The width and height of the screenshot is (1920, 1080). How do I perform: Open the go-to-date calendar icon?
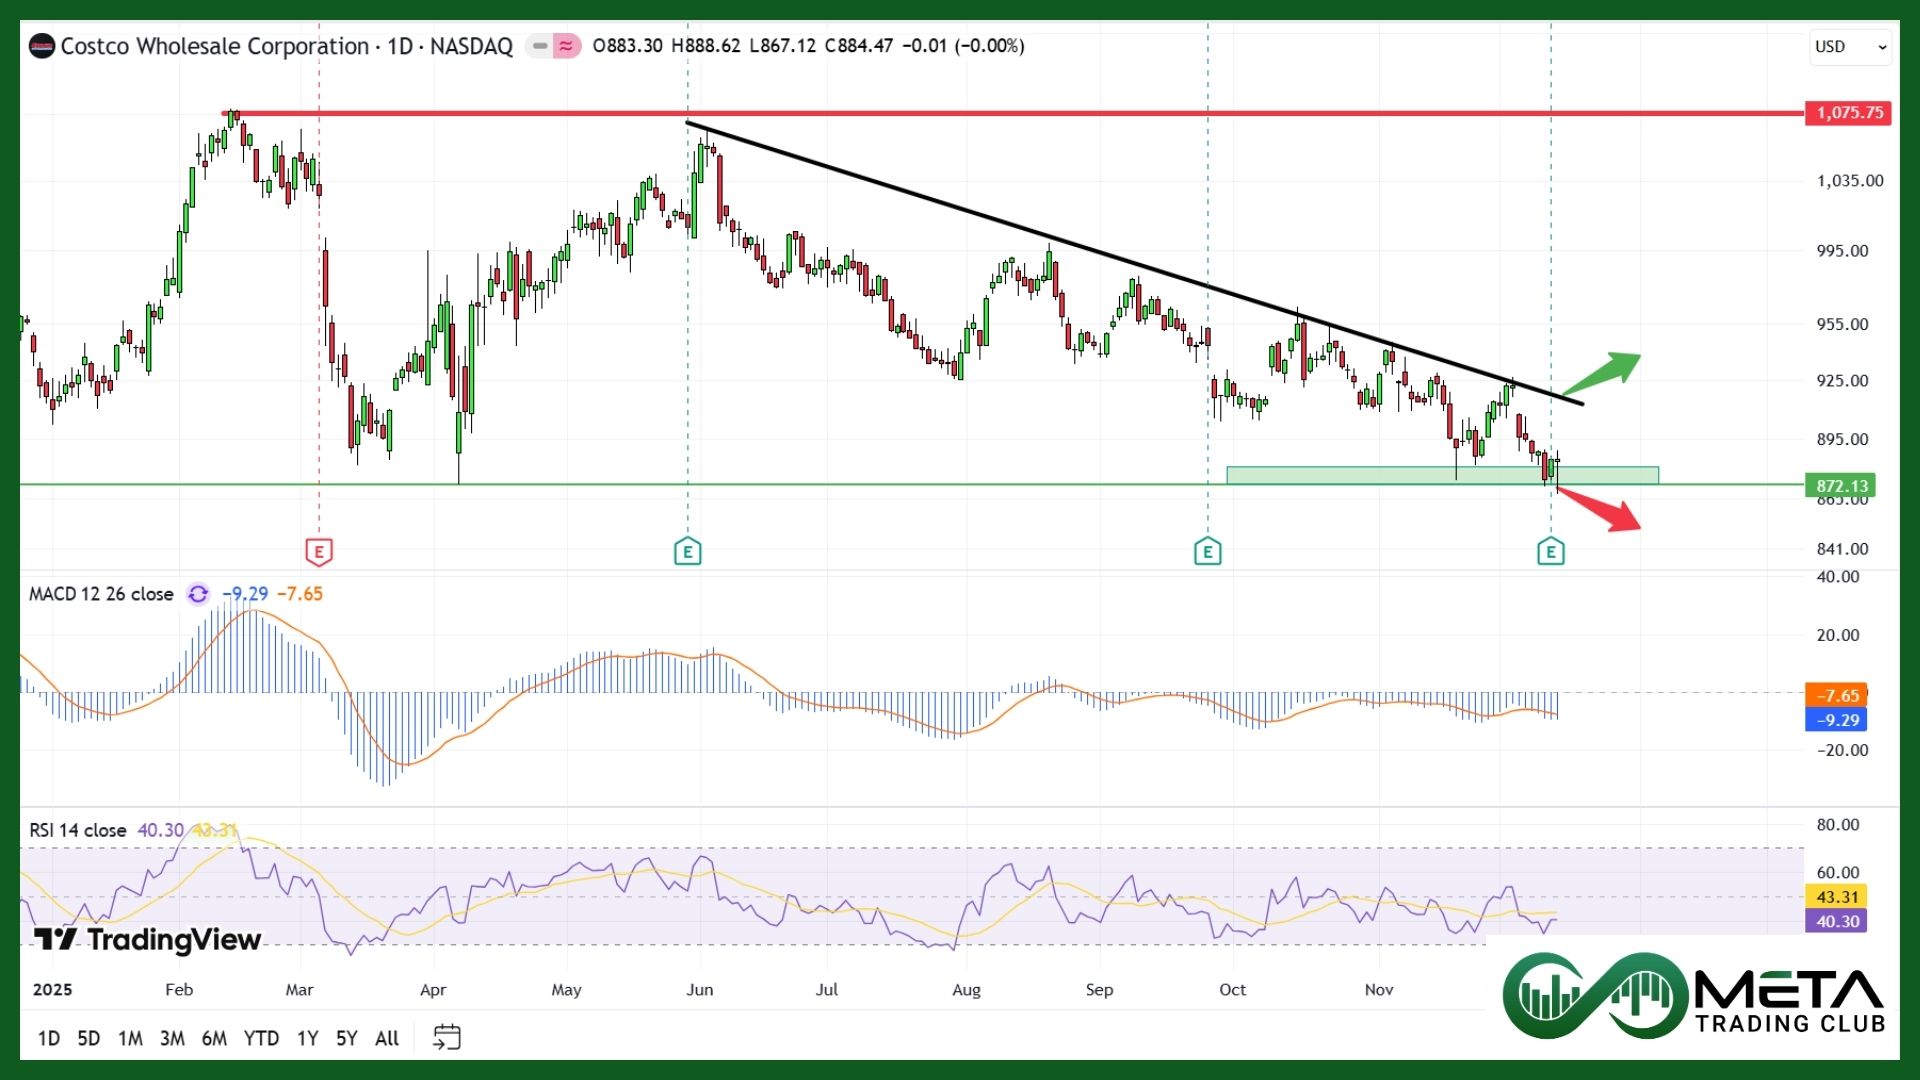pos(446,1038)
